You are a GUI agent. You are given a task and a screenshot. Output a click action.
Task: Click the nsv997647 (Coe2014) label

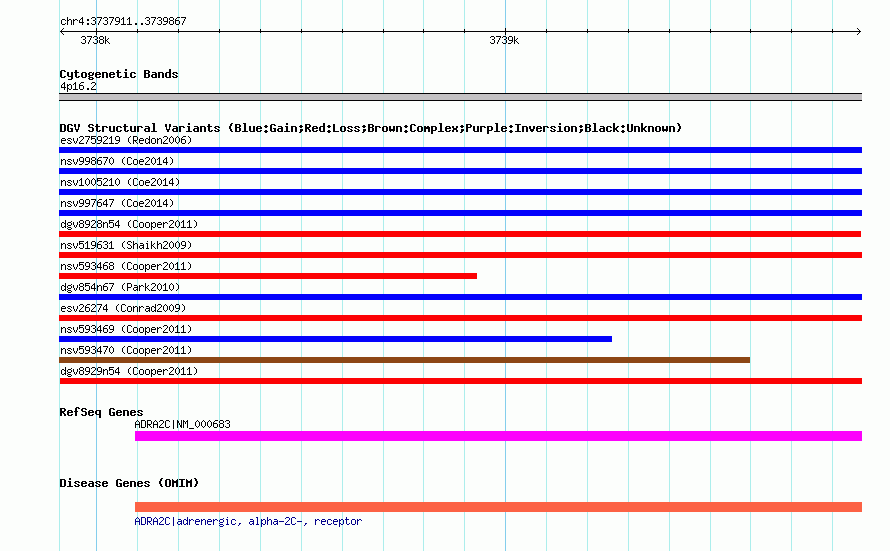117,203
